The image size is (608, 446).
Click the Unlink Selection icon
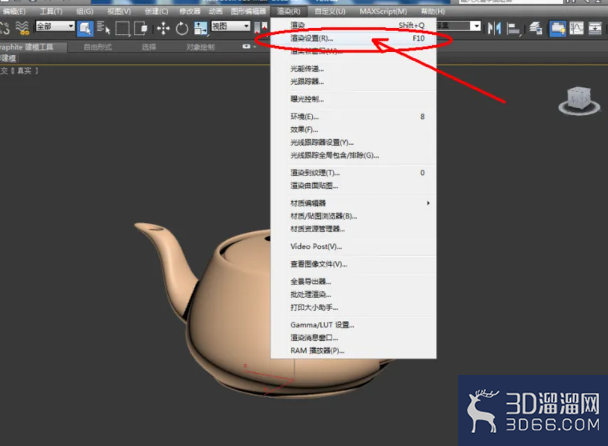click(x=4, y=28)
